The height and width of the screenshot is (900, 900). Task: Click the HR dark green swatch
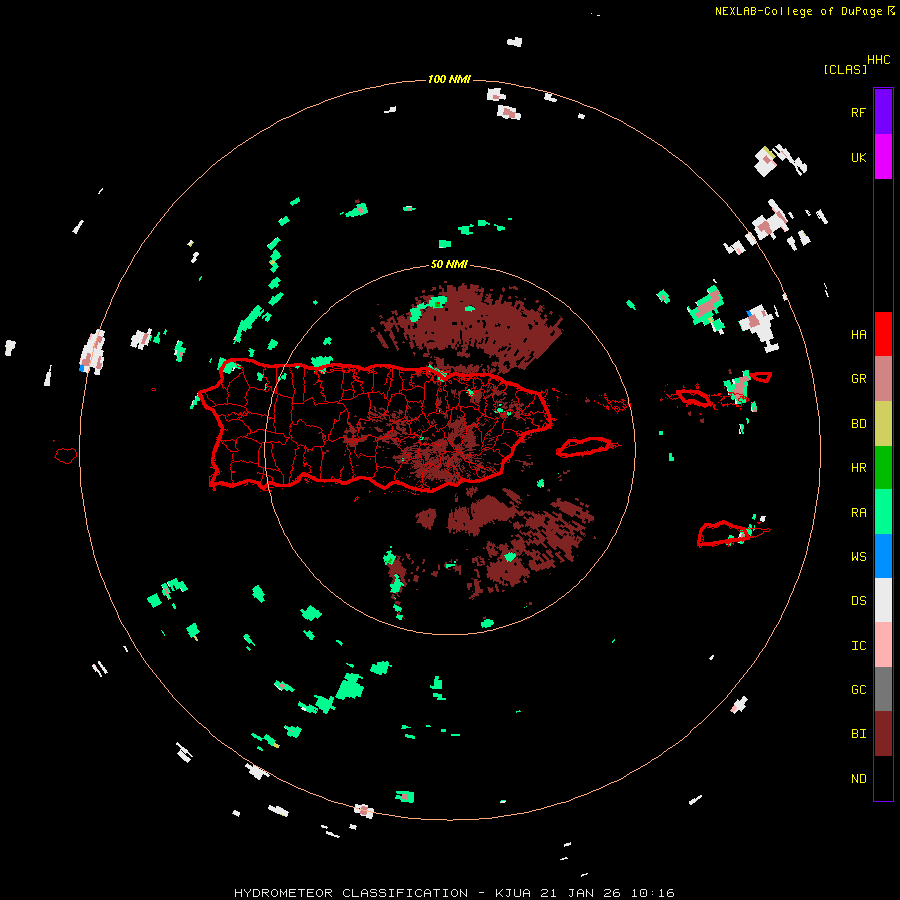point(883,468)
